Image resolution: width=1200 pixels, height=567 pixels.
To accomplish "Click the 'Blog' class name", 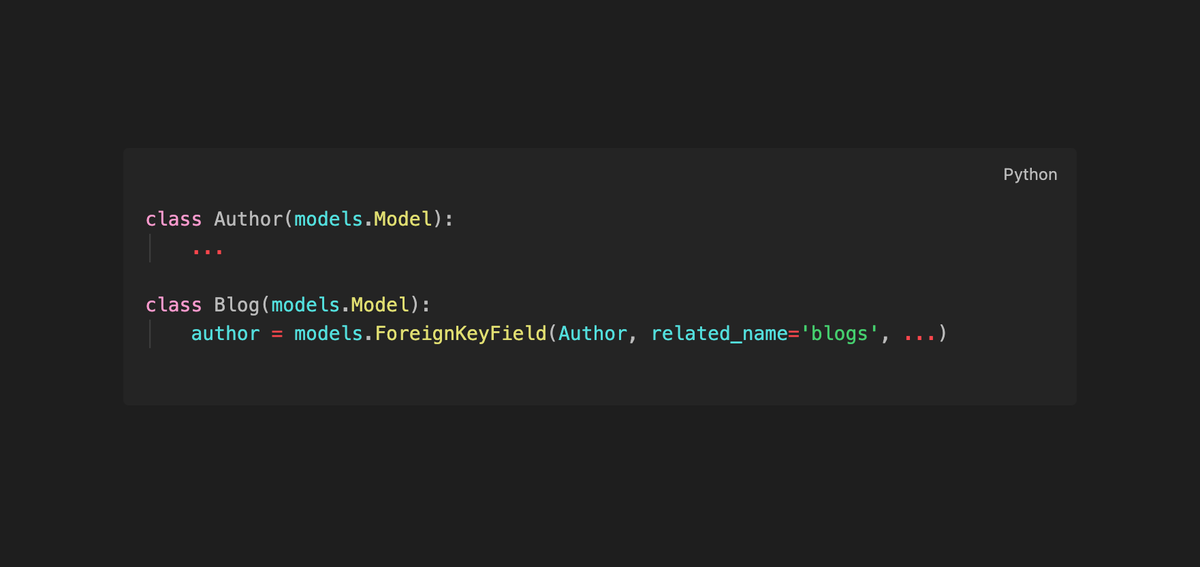I will click(x=237, y=305).
